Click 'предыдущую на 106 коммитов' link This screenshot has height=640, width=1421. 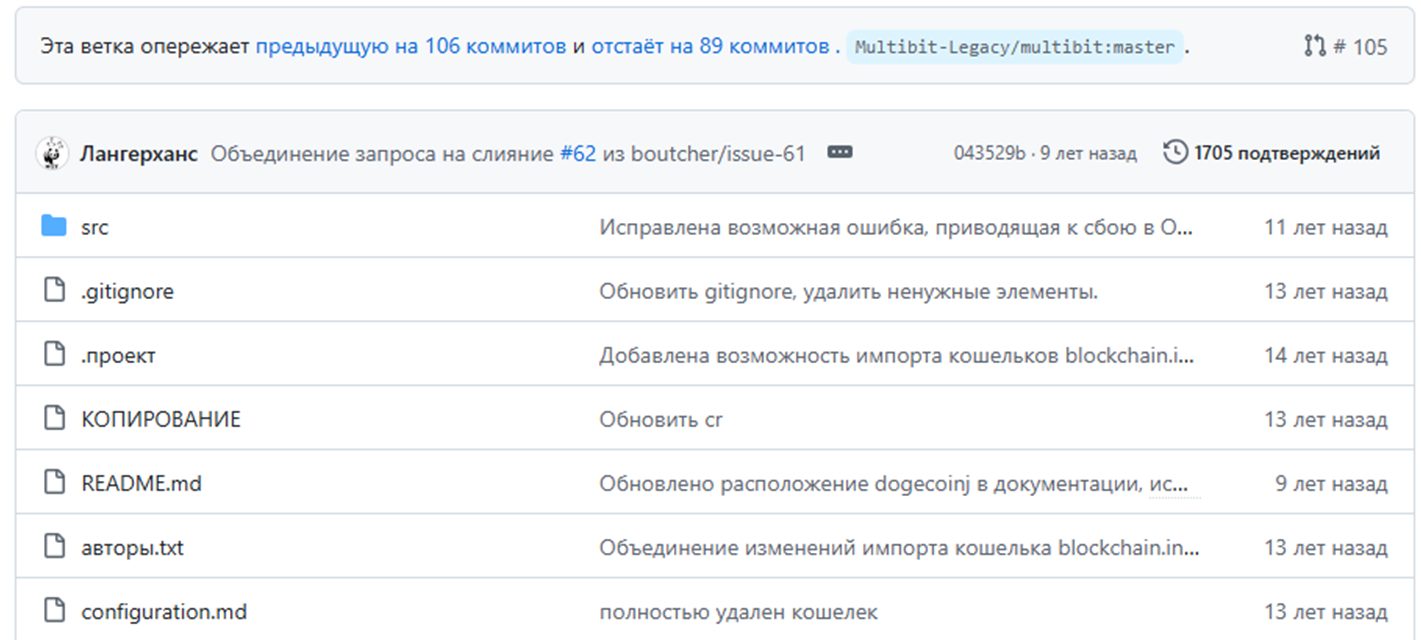[x=410, y=46]
